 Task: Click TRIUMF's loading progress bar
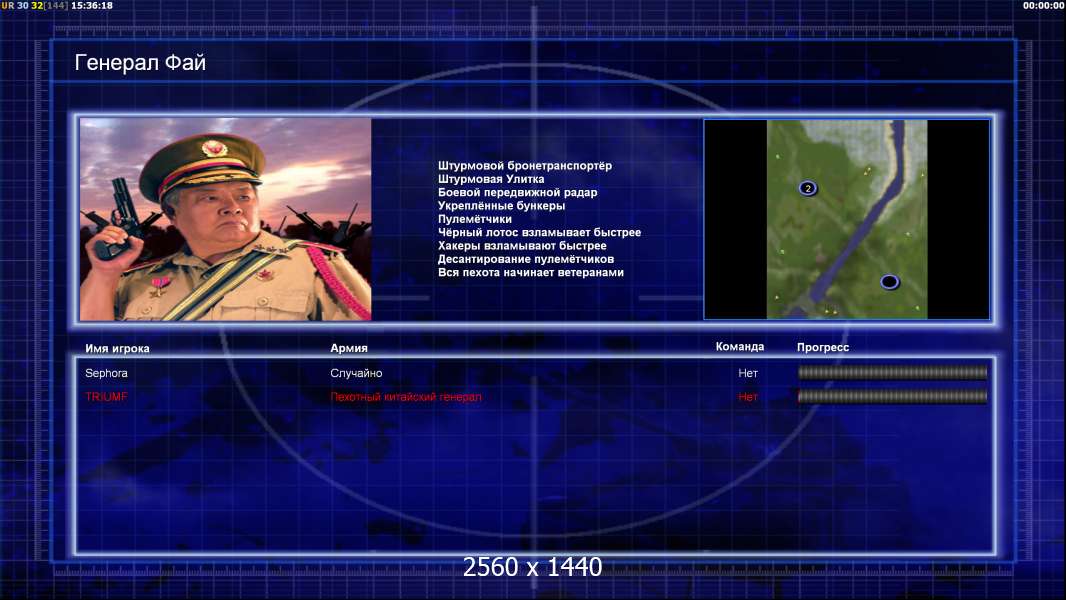pos(892,396)
